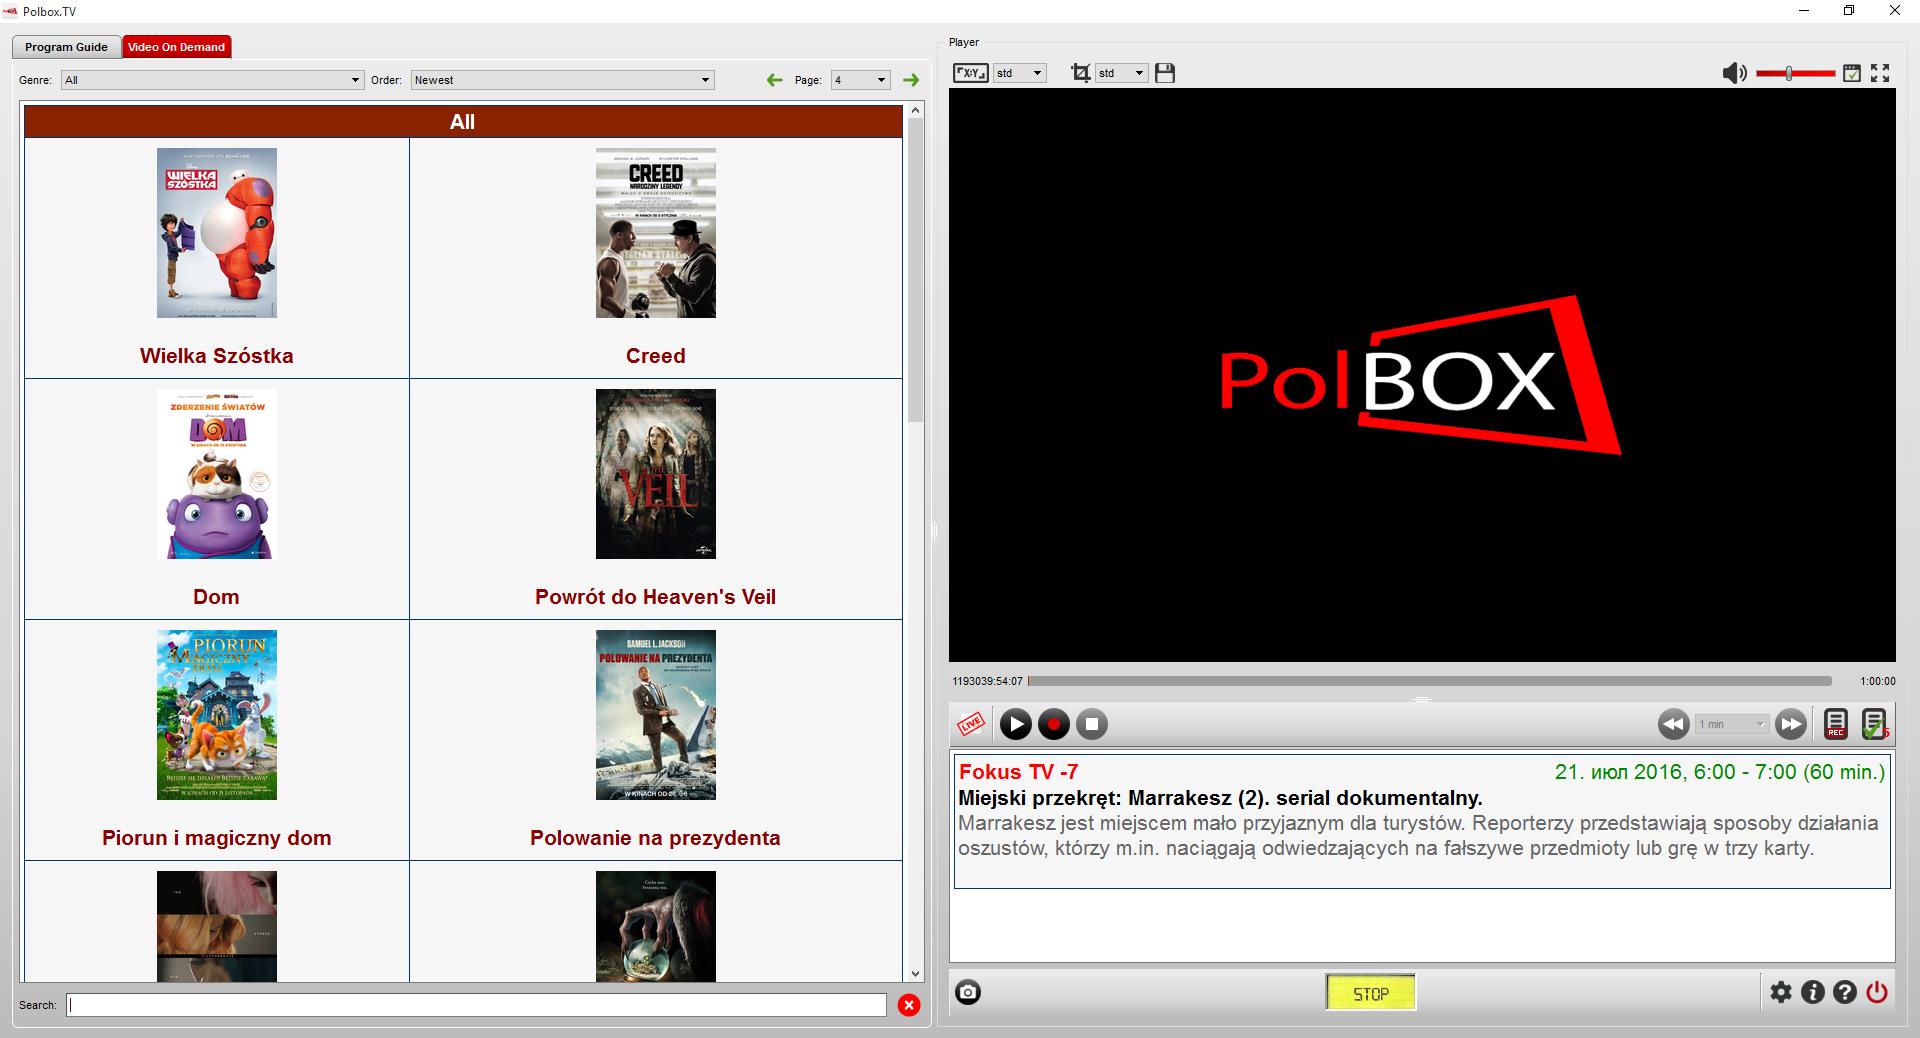Click the red power icon
The height and width of the screenshot is (1038, 1920).
1877,992
